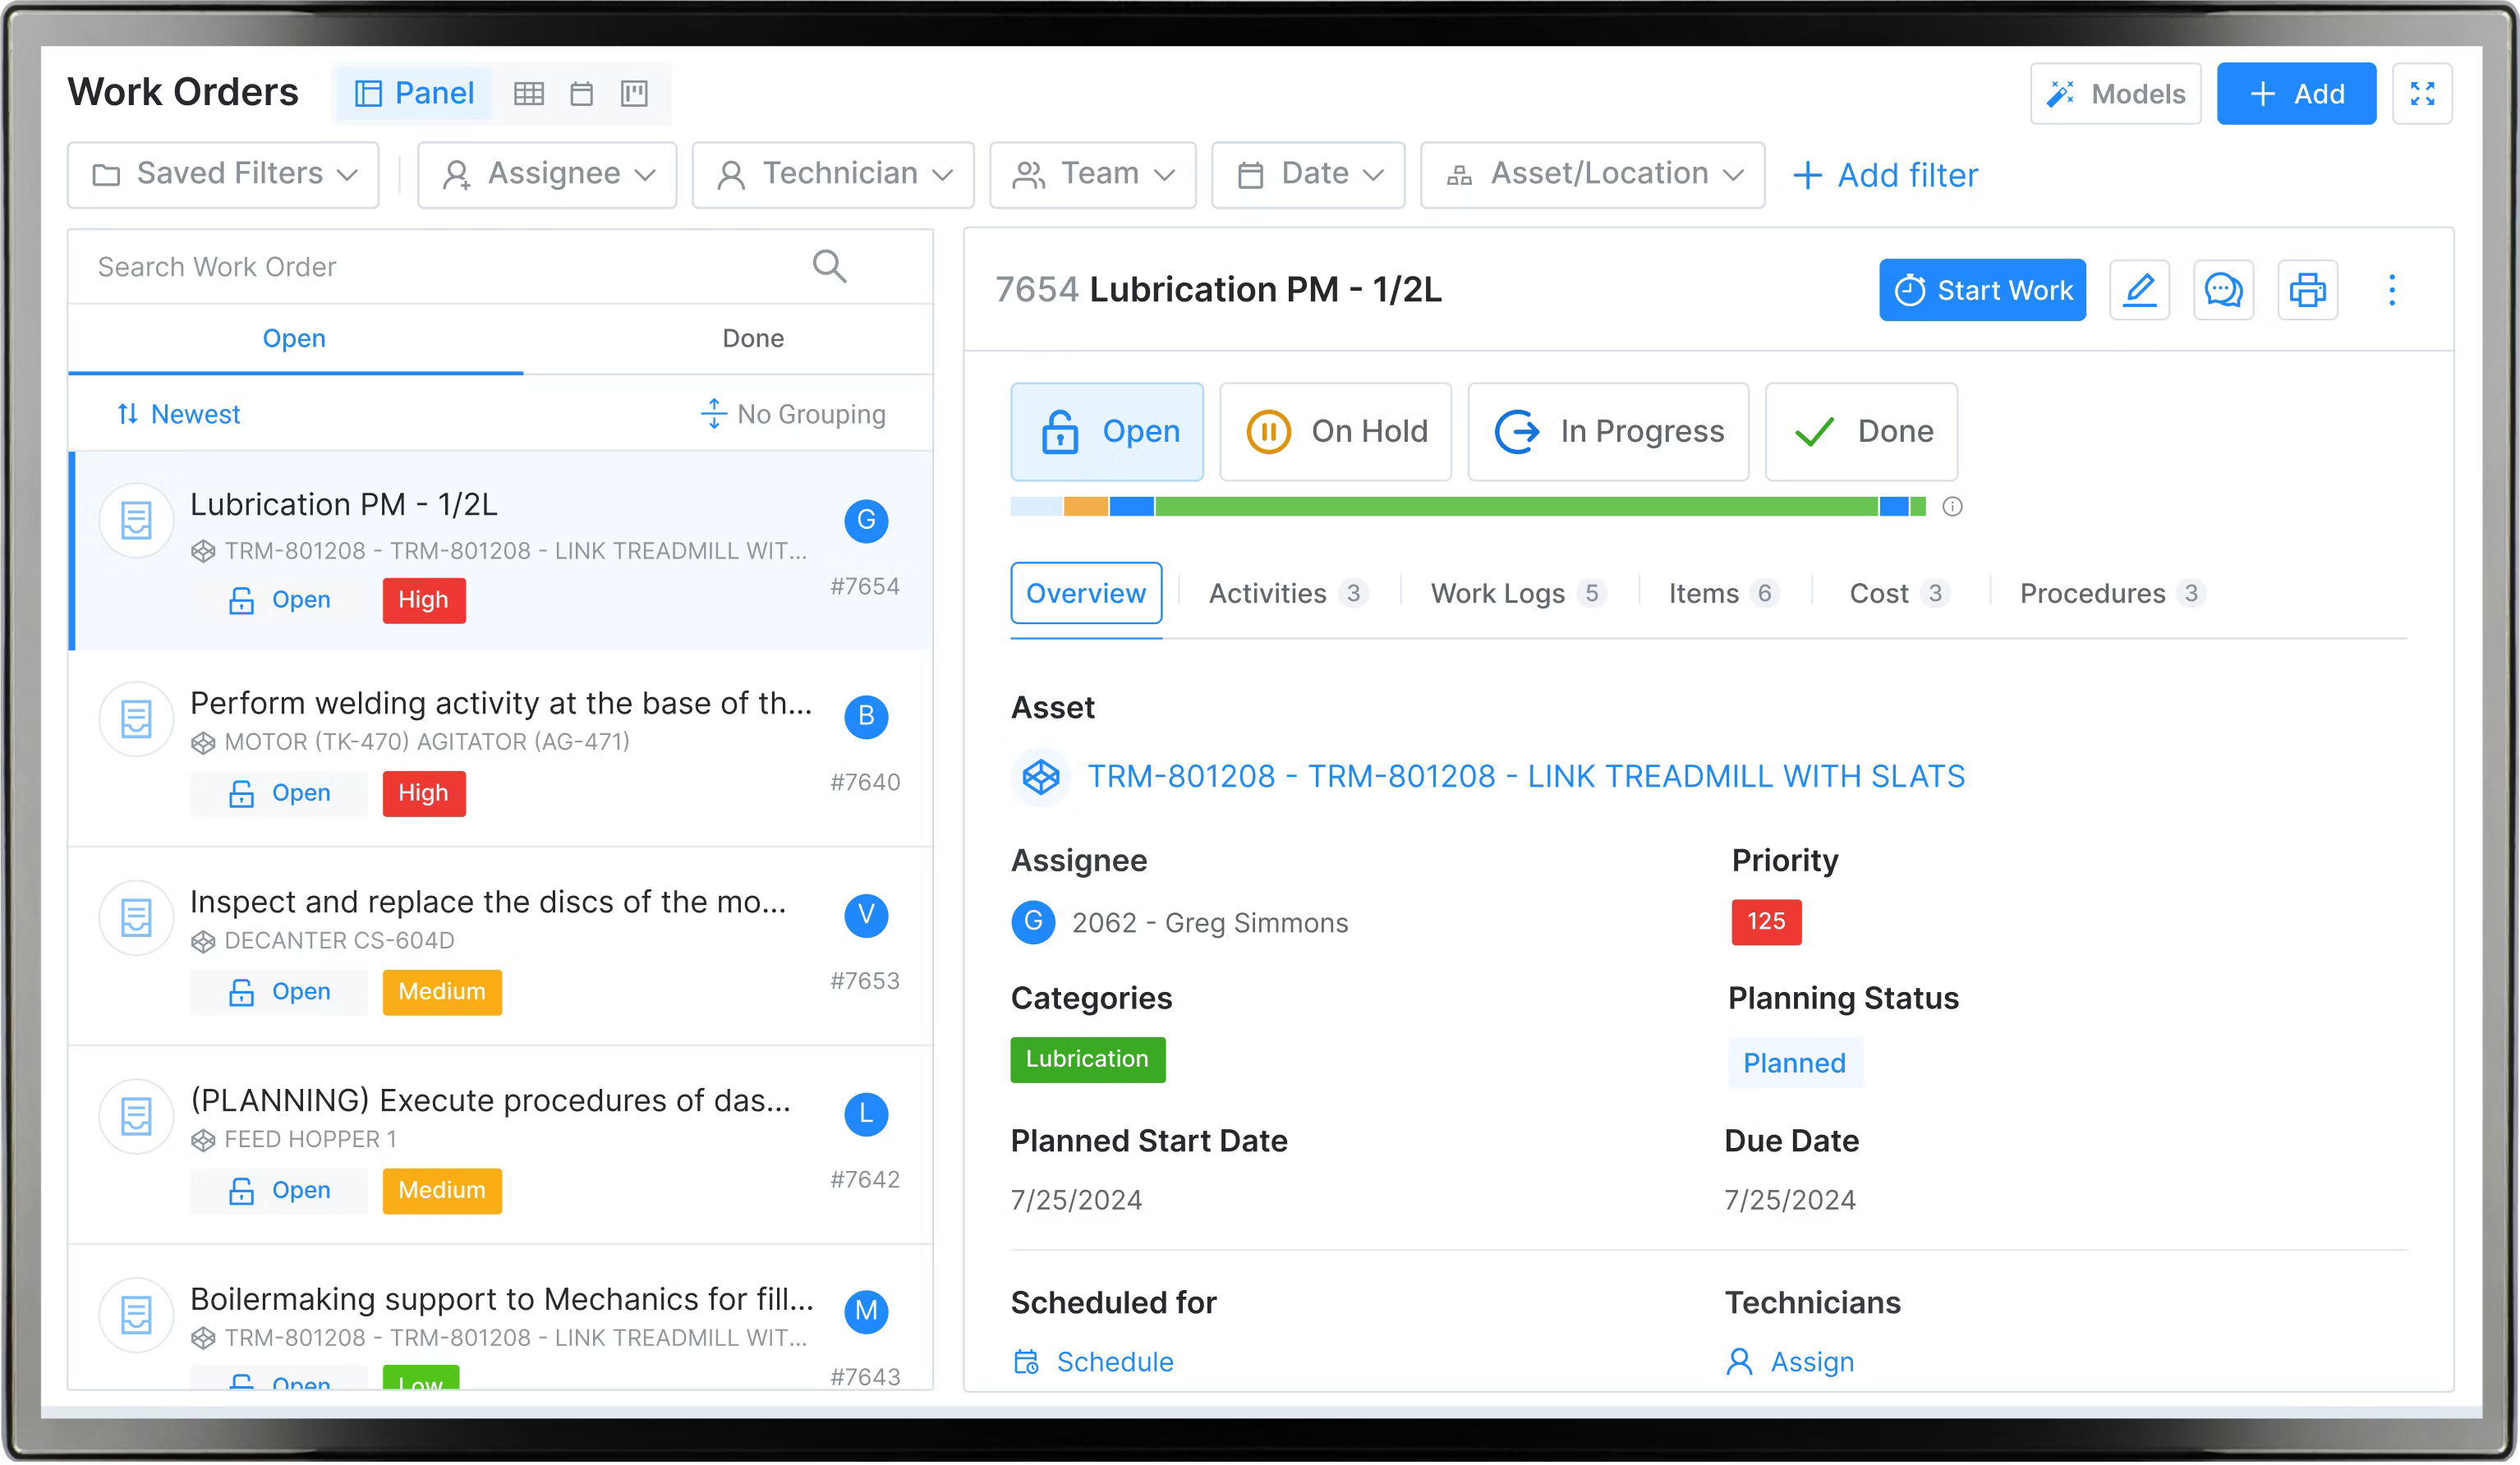Open the comments chat icon
Screen dimensions: 2520x1465
[2223, 290]
